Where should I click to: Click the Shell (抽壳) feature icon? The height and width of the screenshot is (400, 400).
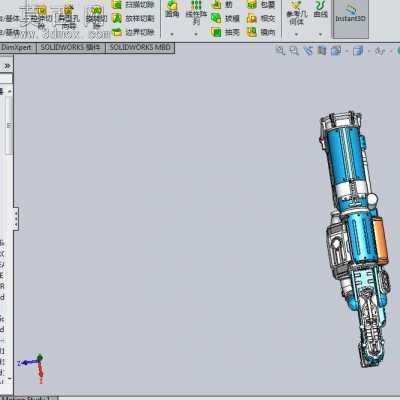216,32
